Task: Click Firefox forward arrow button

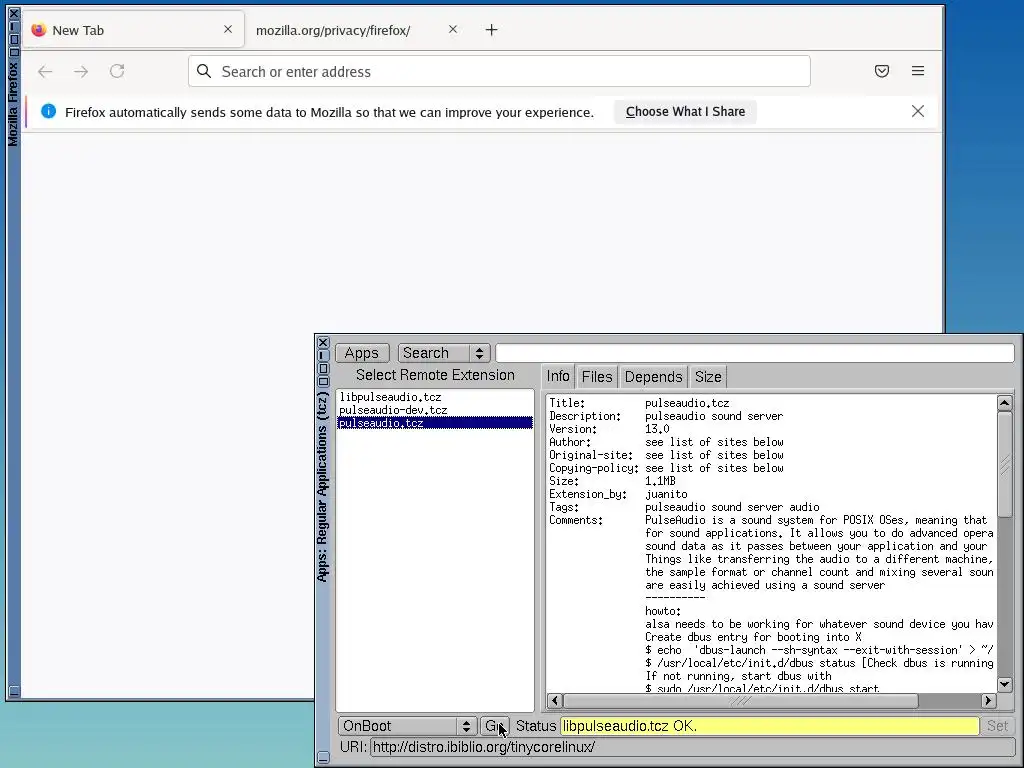Action: pyautogui.click(x=81, y=71)
